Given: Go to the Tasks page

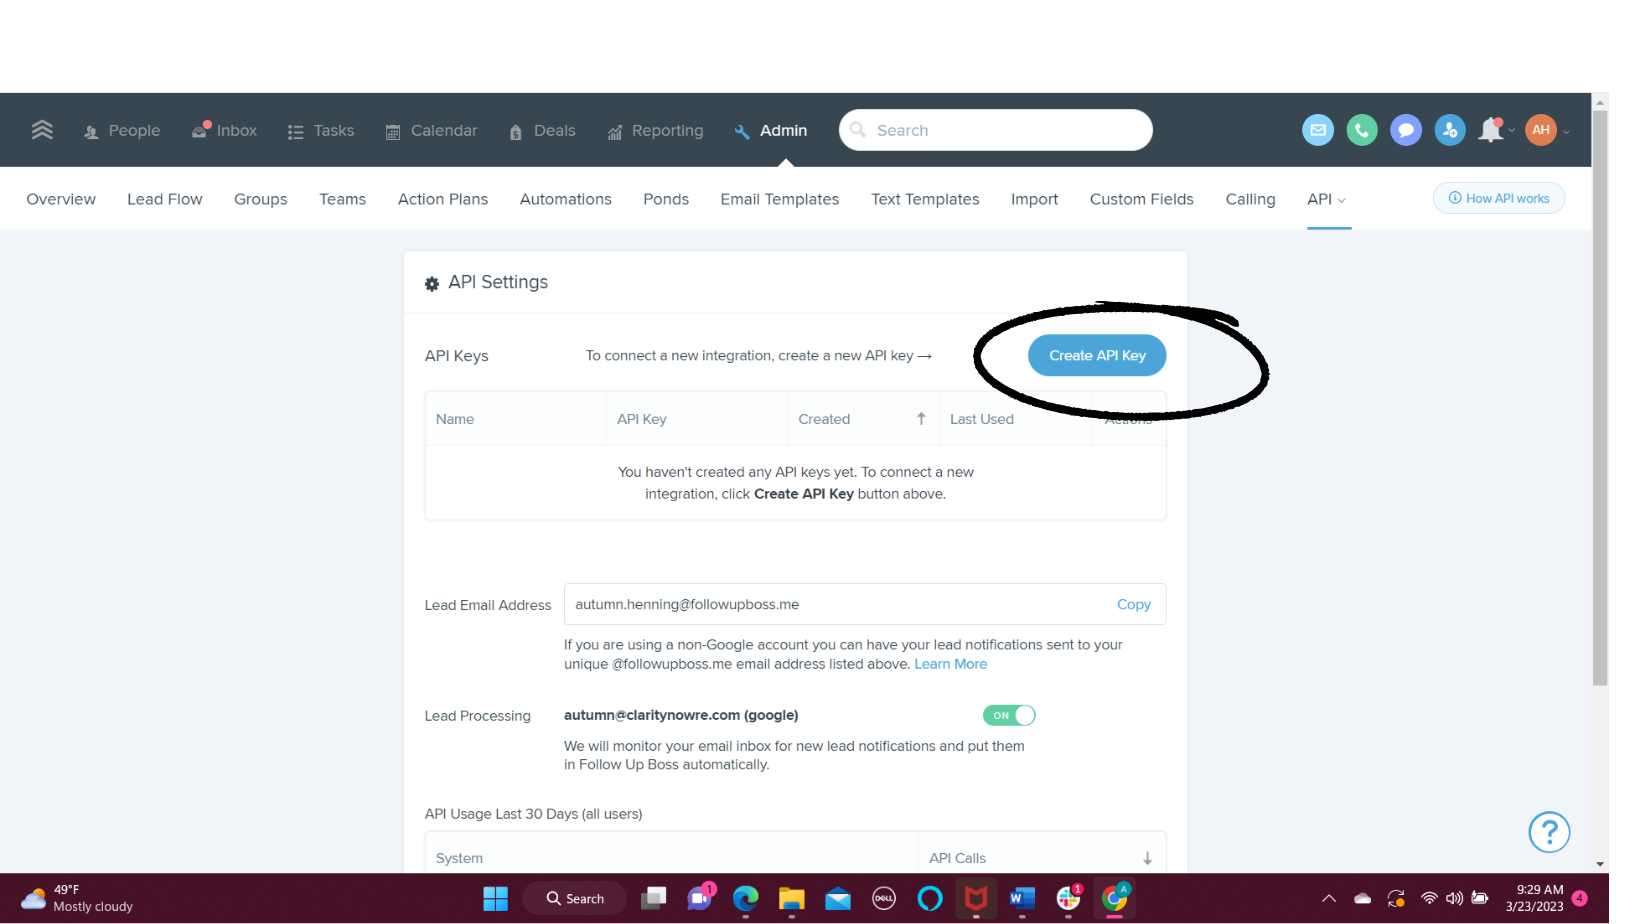Looking at the screenshot, I should 321,131.
